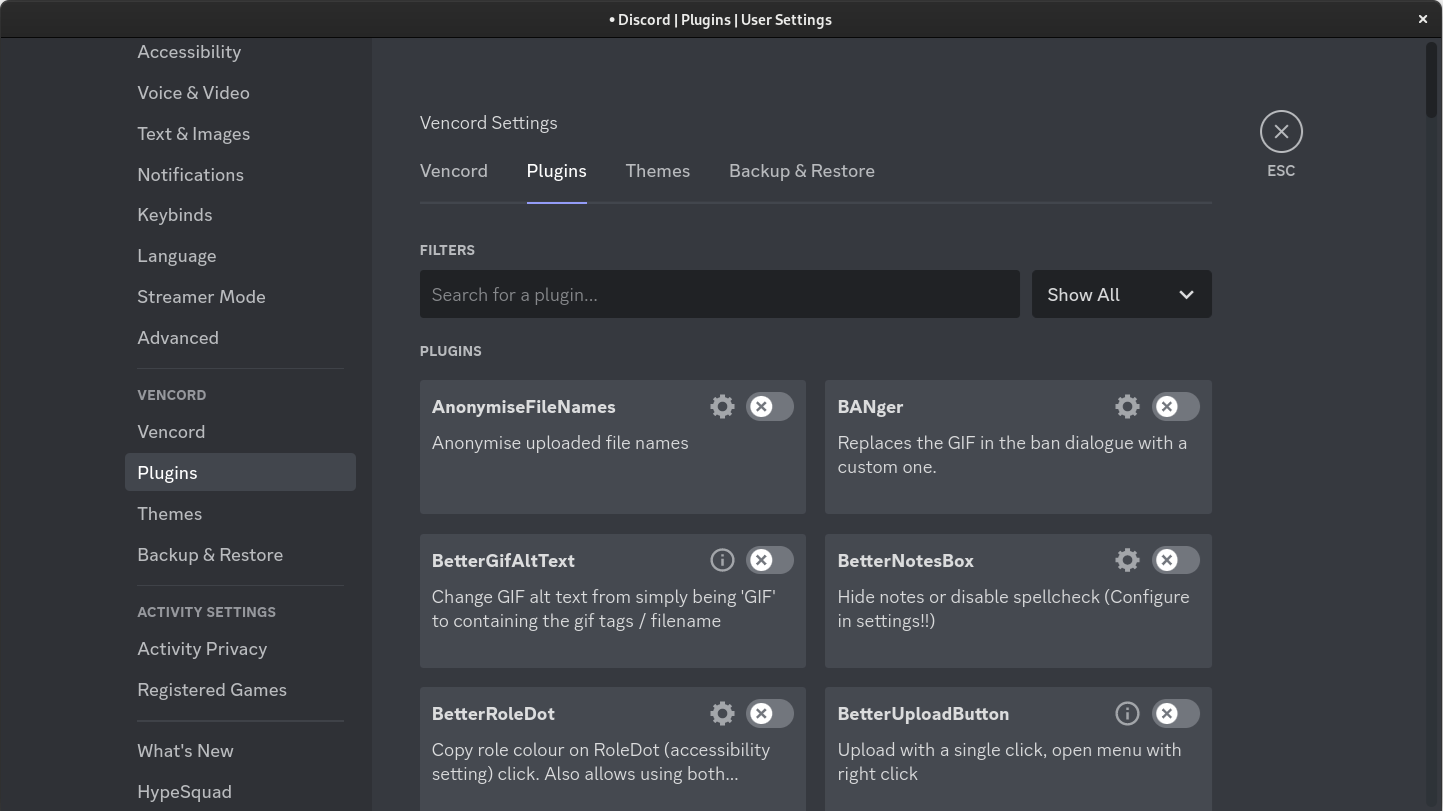Open the Show All filter dropdown
1443x811 pixels.
coord(1121,294)
